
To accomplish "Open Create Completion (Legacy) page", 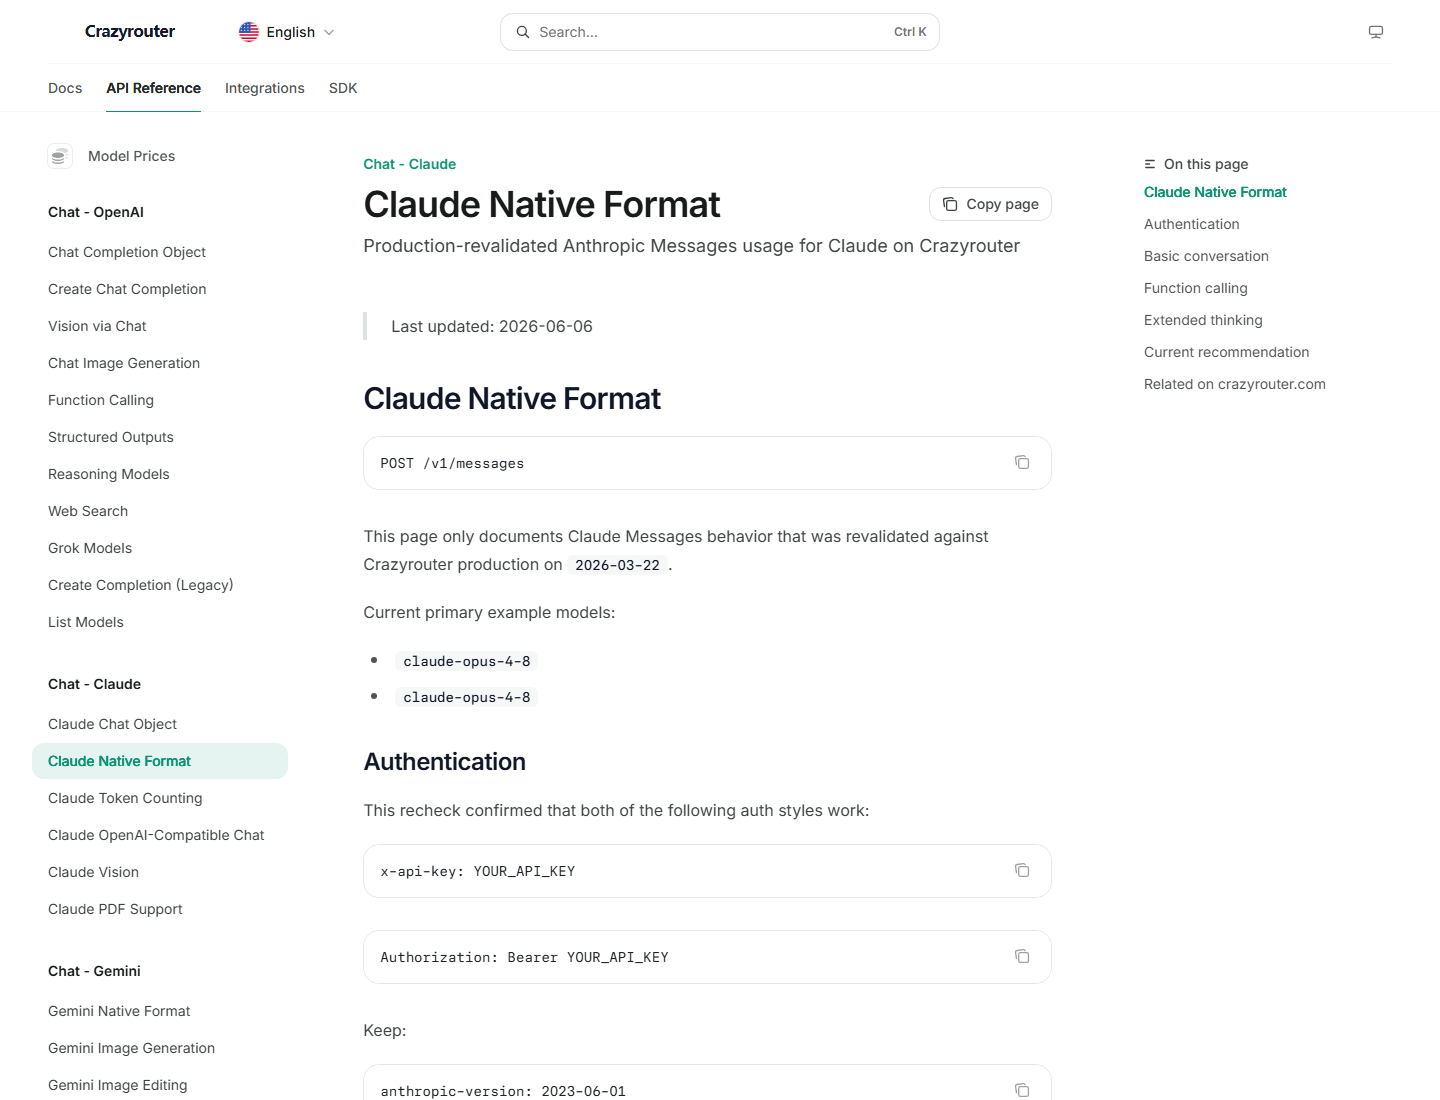I will pos(141,585).
